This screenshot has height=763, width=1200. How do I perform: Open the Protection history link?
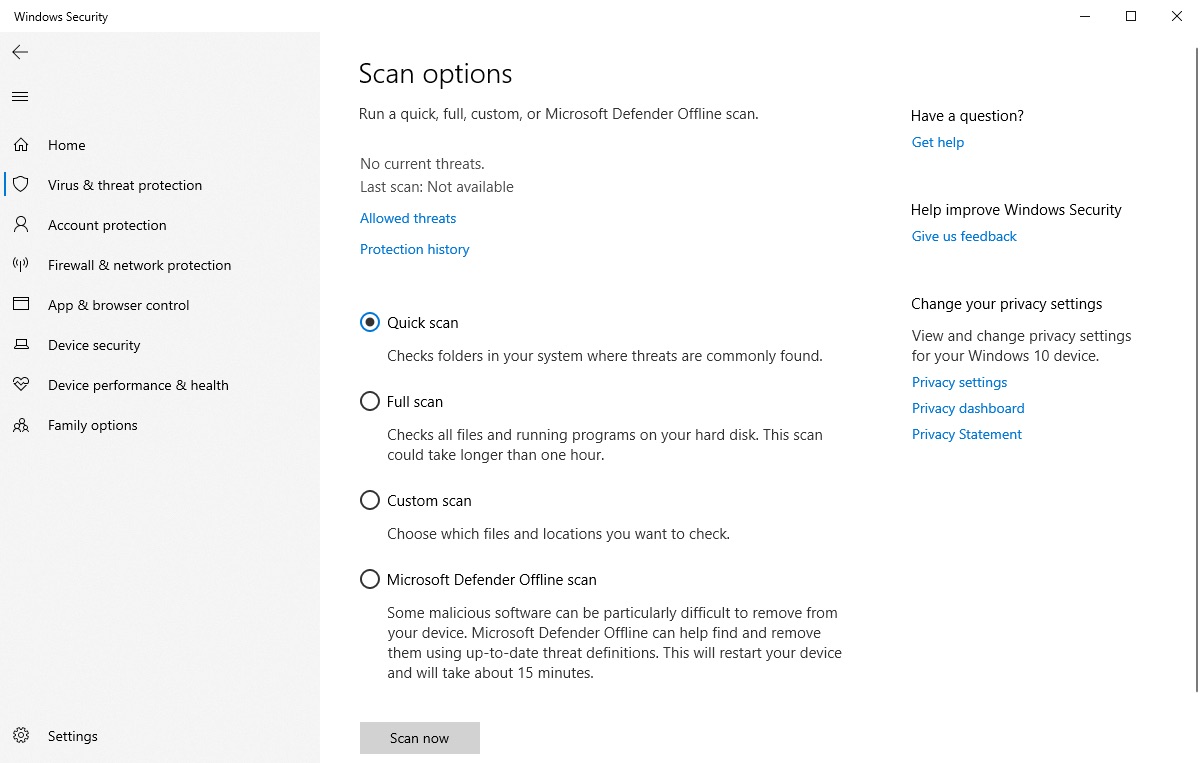click(414, 249)
